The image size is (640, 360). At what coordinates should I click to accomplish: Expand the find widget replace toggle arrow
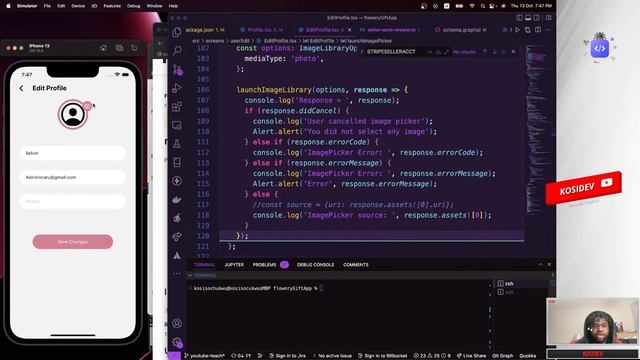click(361, 52)
